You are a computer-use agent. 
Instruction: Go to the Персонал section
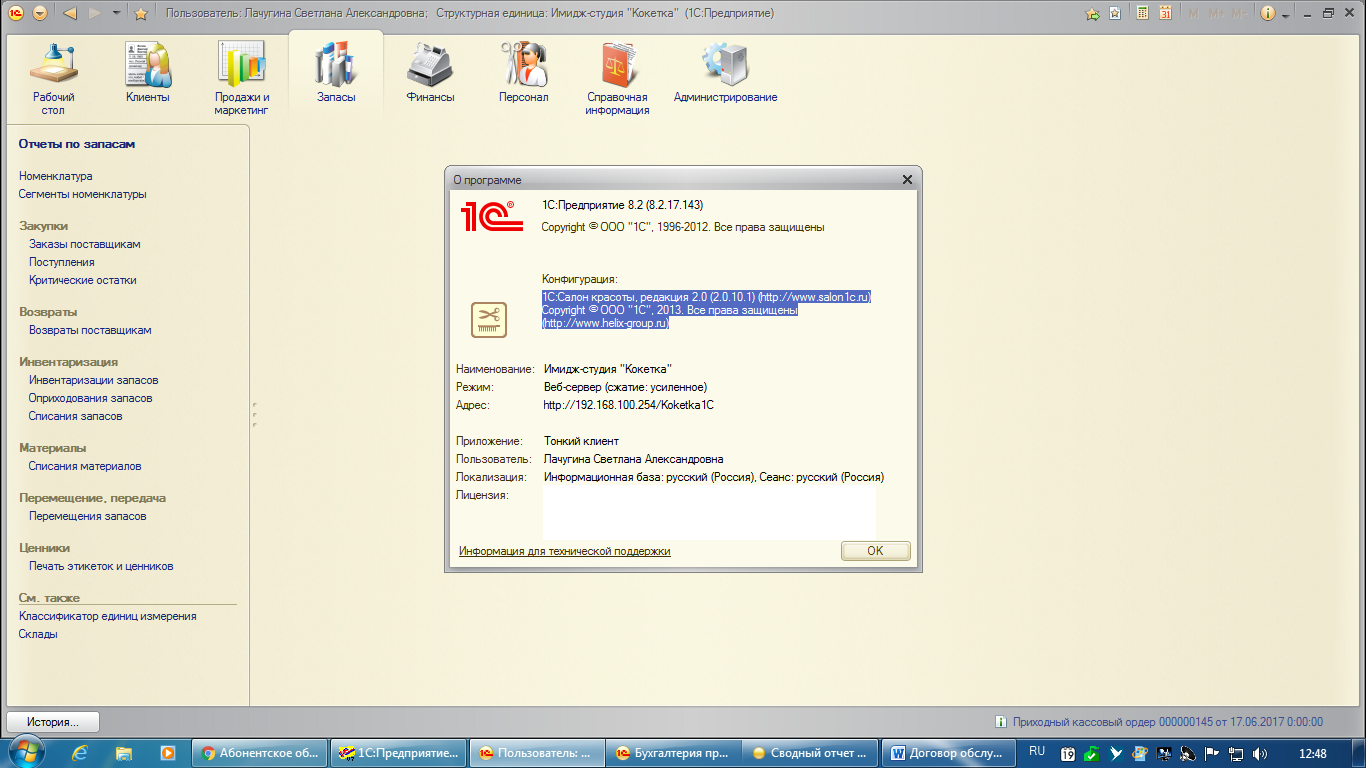tap(523, 73)
